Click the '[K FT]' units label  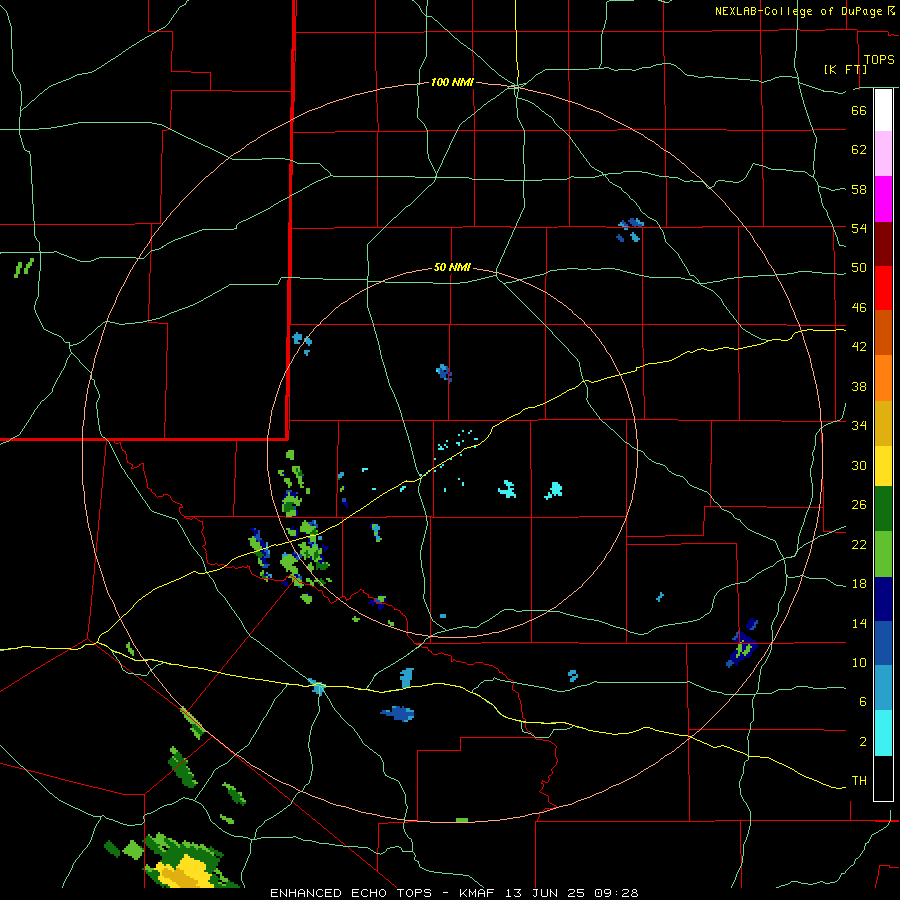pos(845,69)
